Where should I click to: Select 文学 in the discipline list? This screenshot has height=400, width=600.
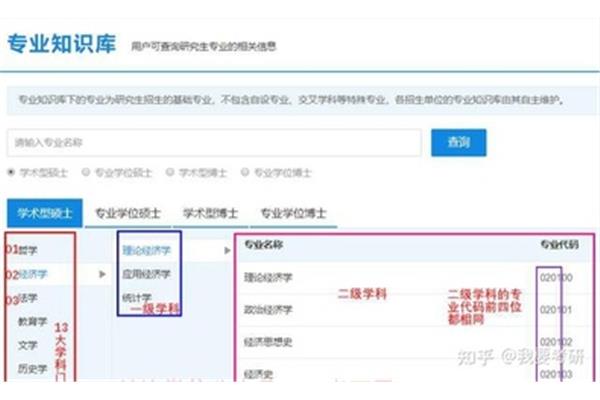point(28,345)
